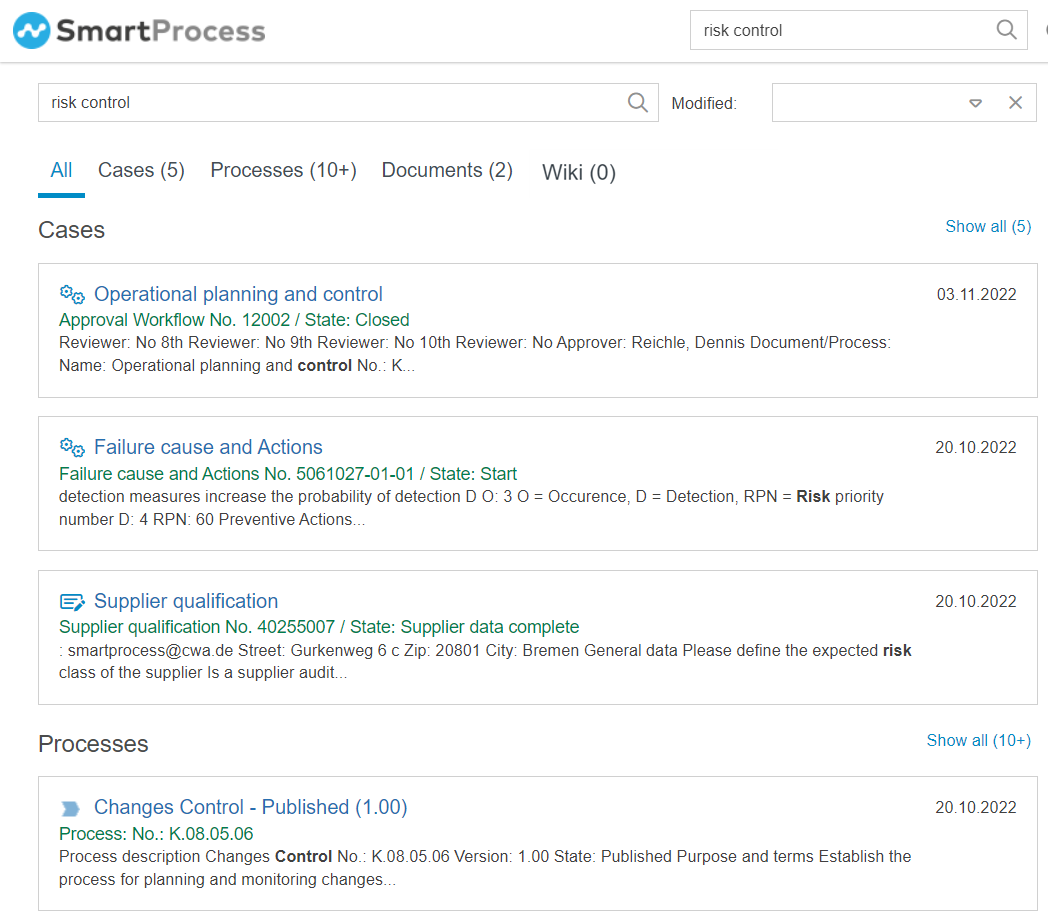
Task: Switch to the Cases (5) tab
Action: [x=141, y=171]
